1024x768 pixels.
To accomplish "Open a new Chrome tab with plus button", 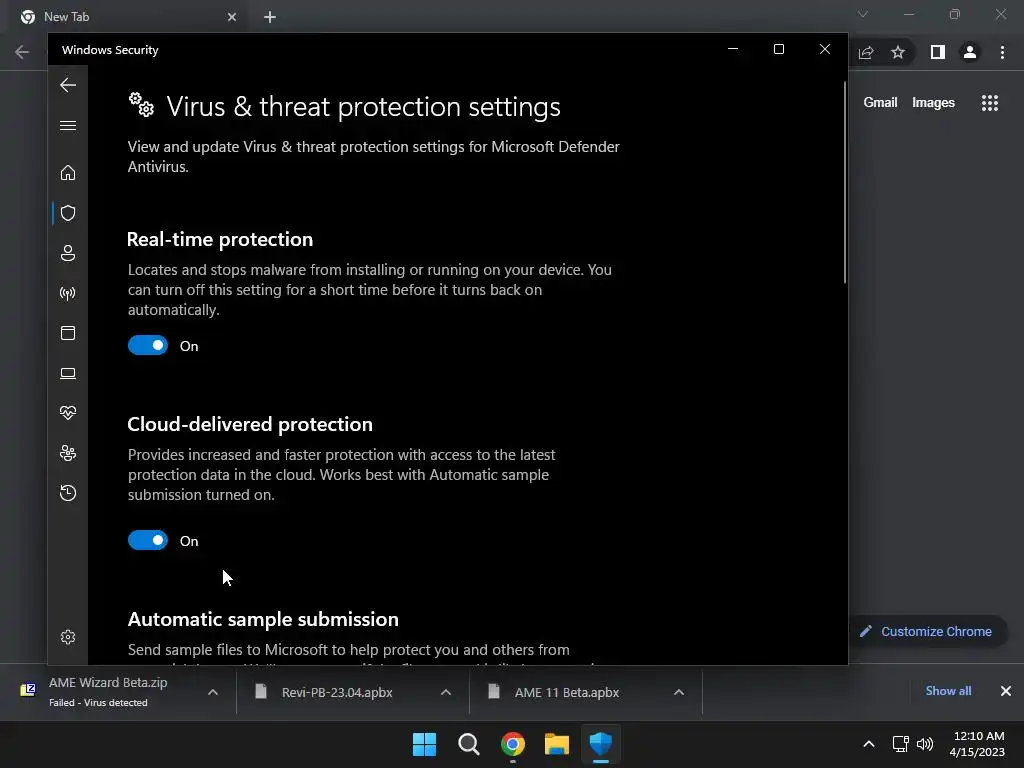I will [x=270, y=17].
